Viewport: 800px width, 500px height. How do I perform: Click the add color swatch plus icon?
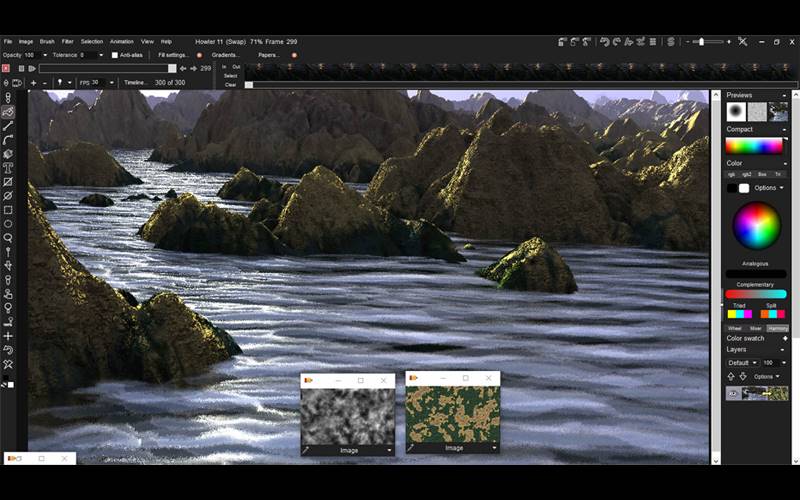click(784, 338)
